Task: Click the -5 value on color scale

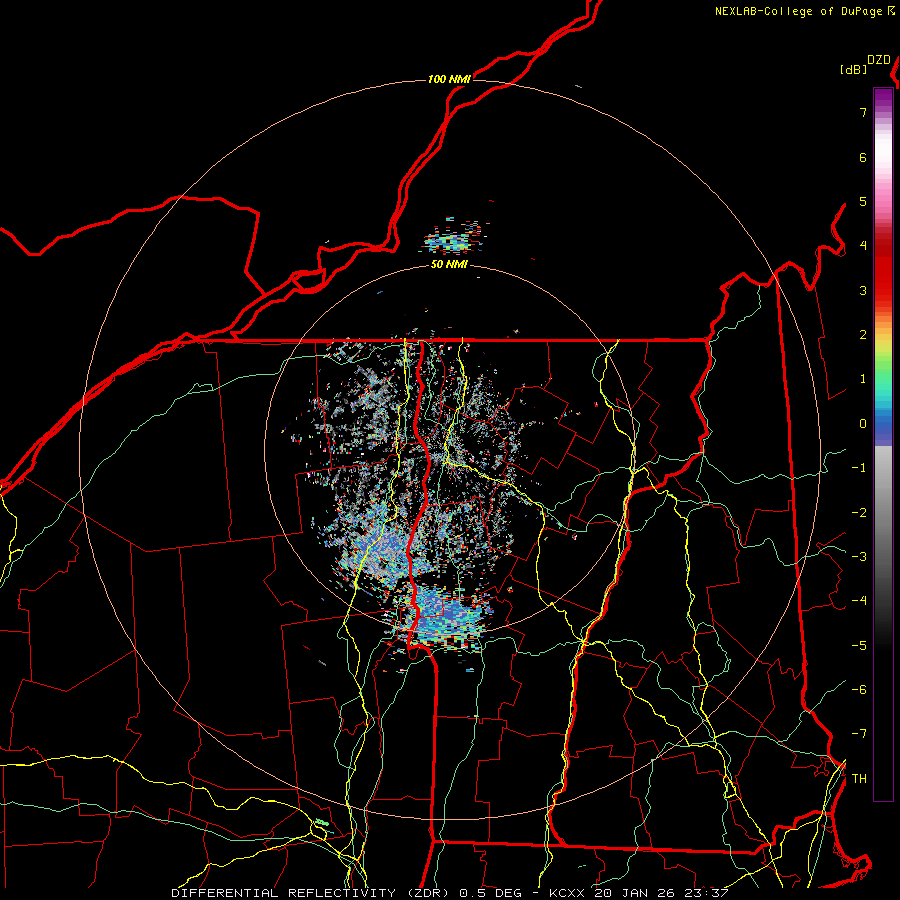Action: point(859,646)
